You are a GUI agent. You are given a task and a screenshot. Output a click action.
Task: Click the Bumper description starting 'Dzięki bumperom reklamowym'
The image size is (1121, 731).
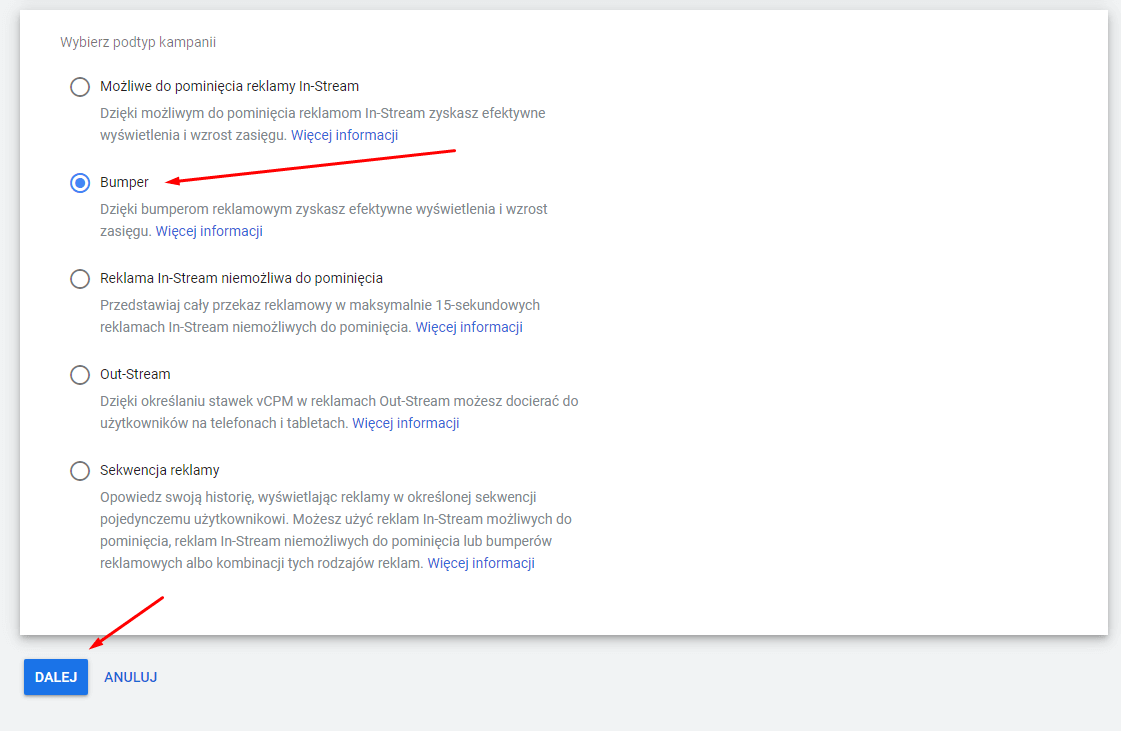(x=323, y=209)
